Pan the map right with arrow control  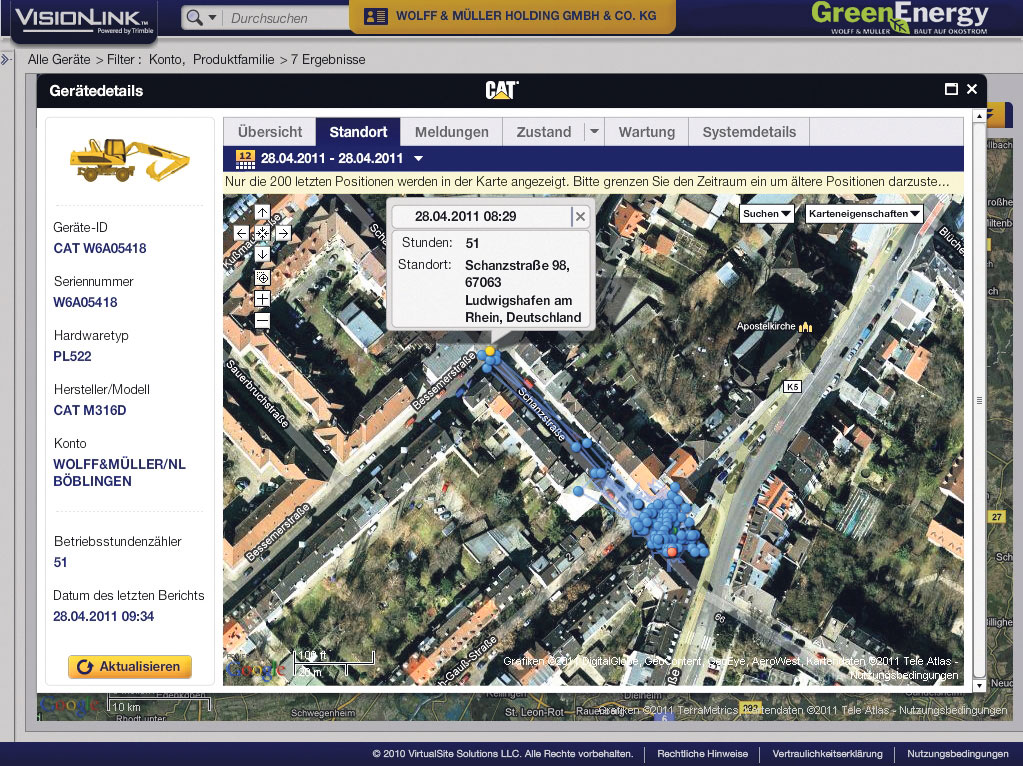[x=283, y=234]
